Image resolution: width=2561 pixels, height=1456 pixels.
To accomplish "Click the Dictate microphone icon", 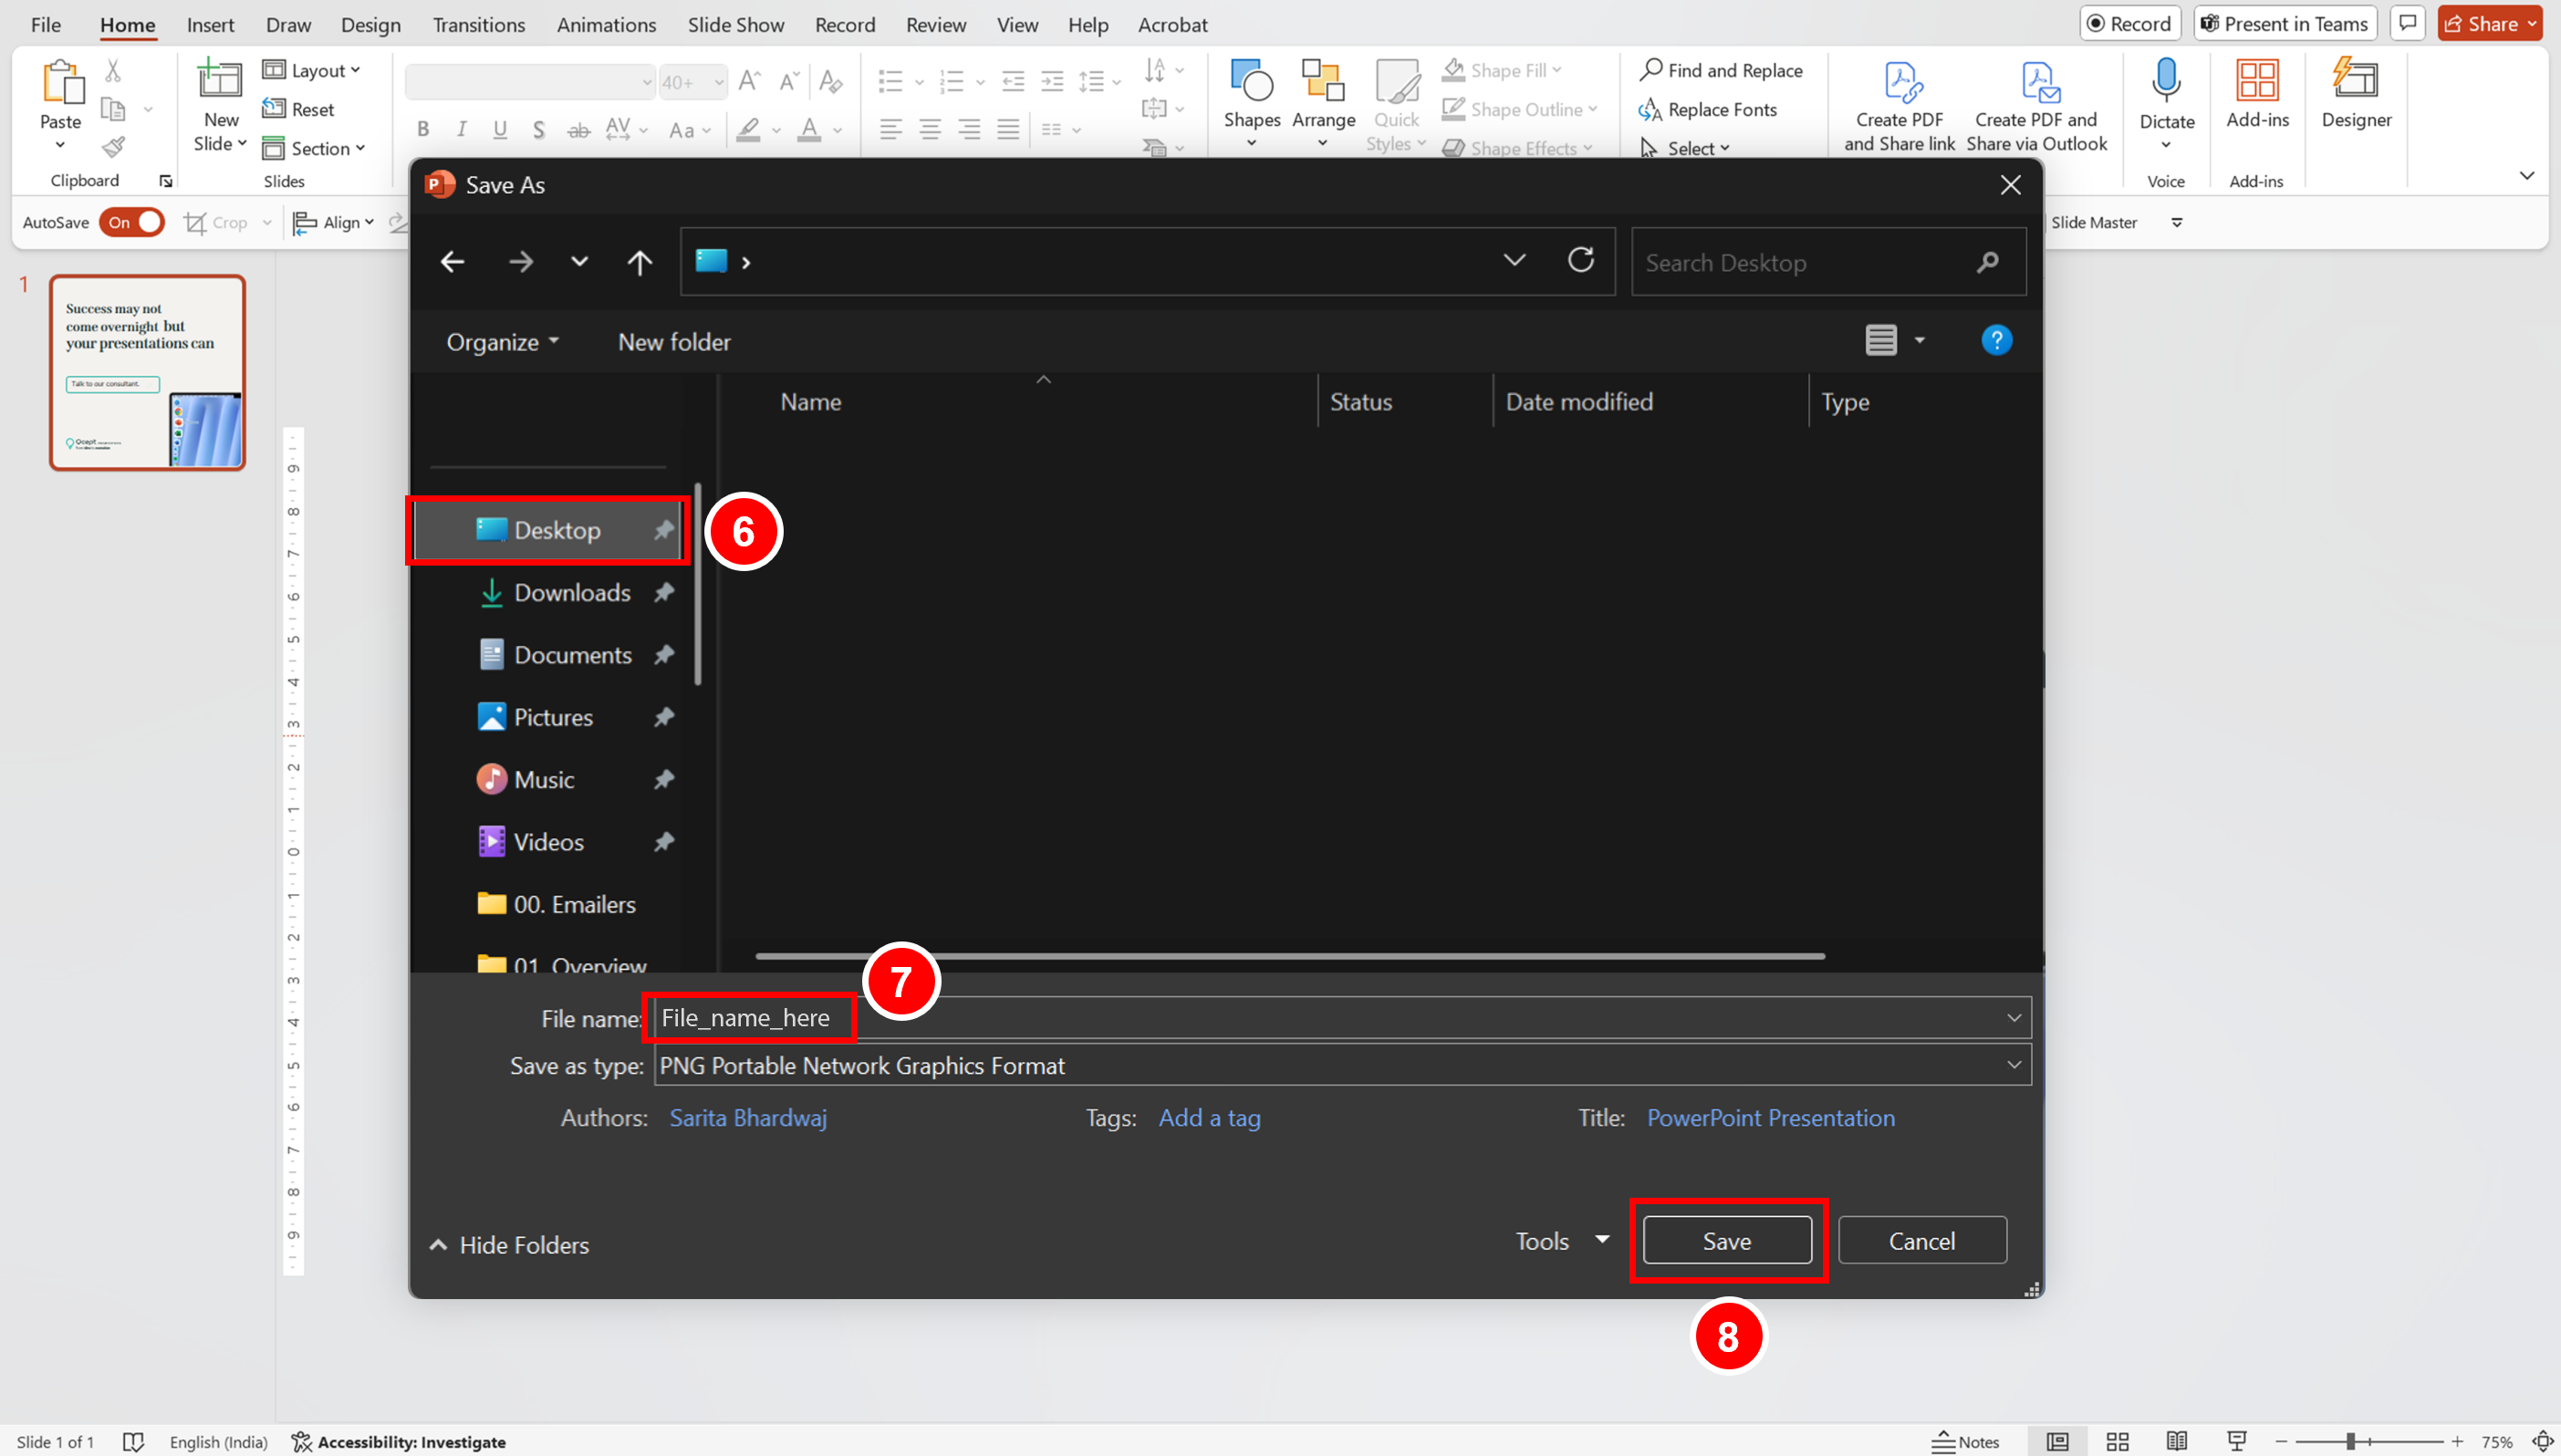I will [2166, 80].
